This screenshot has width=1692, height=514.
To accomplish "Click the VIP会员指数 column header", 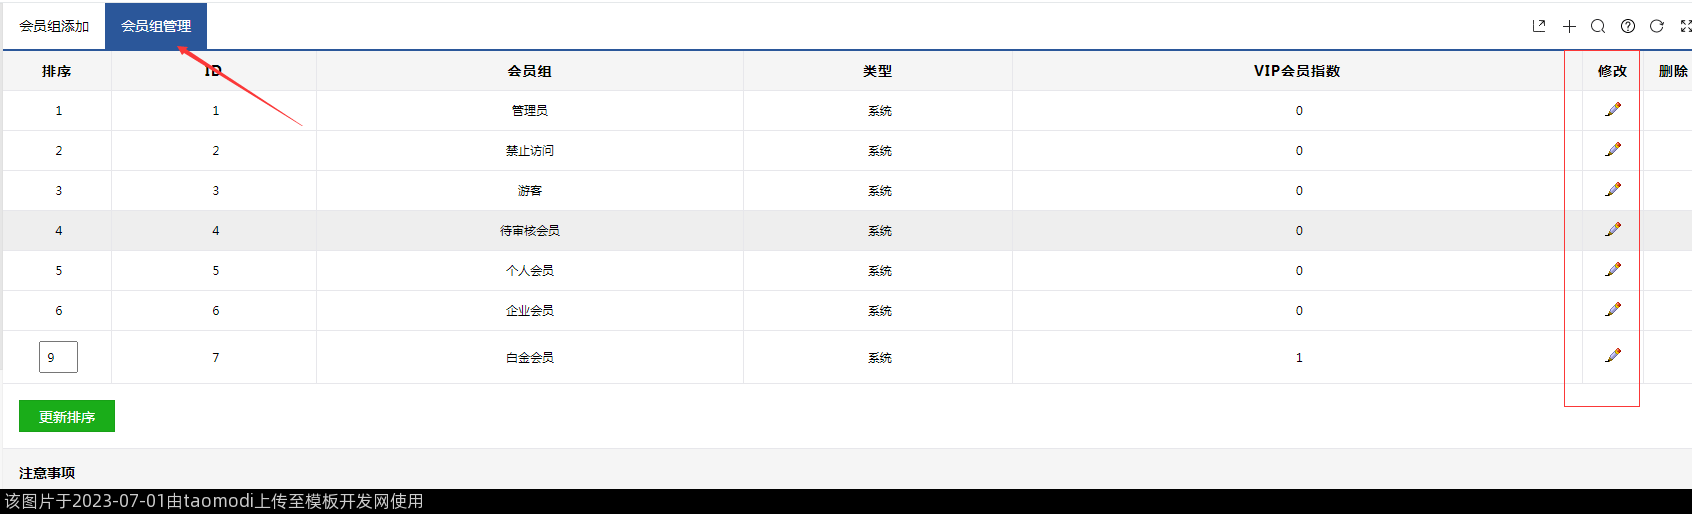I will click(1297, 71).
